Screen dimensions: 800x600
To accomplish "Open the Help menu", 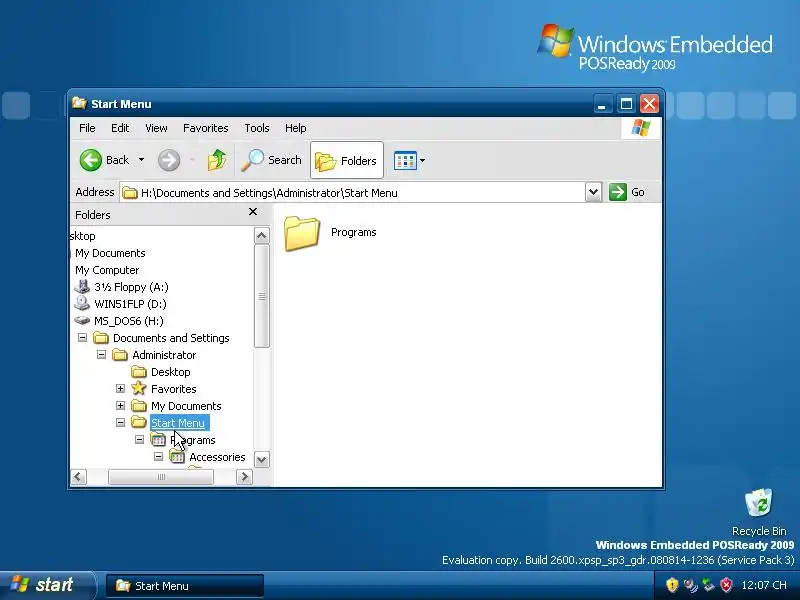I will 295,128.
